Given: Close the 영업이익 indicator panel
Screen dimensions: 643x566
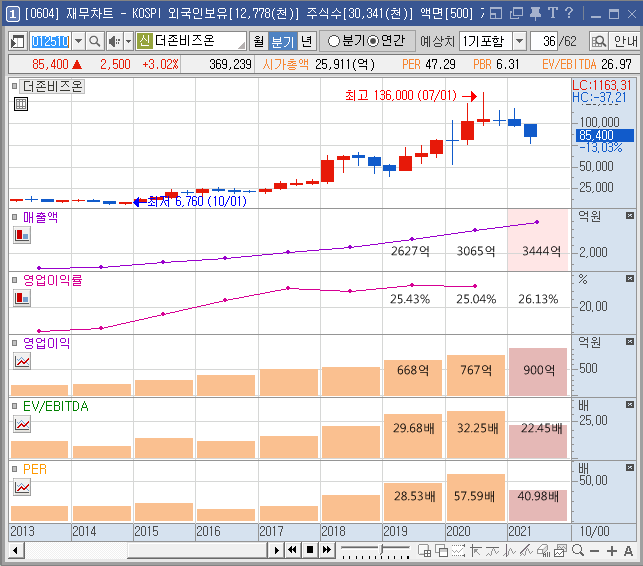Looking at the screenshot, I should click(630, 342).
